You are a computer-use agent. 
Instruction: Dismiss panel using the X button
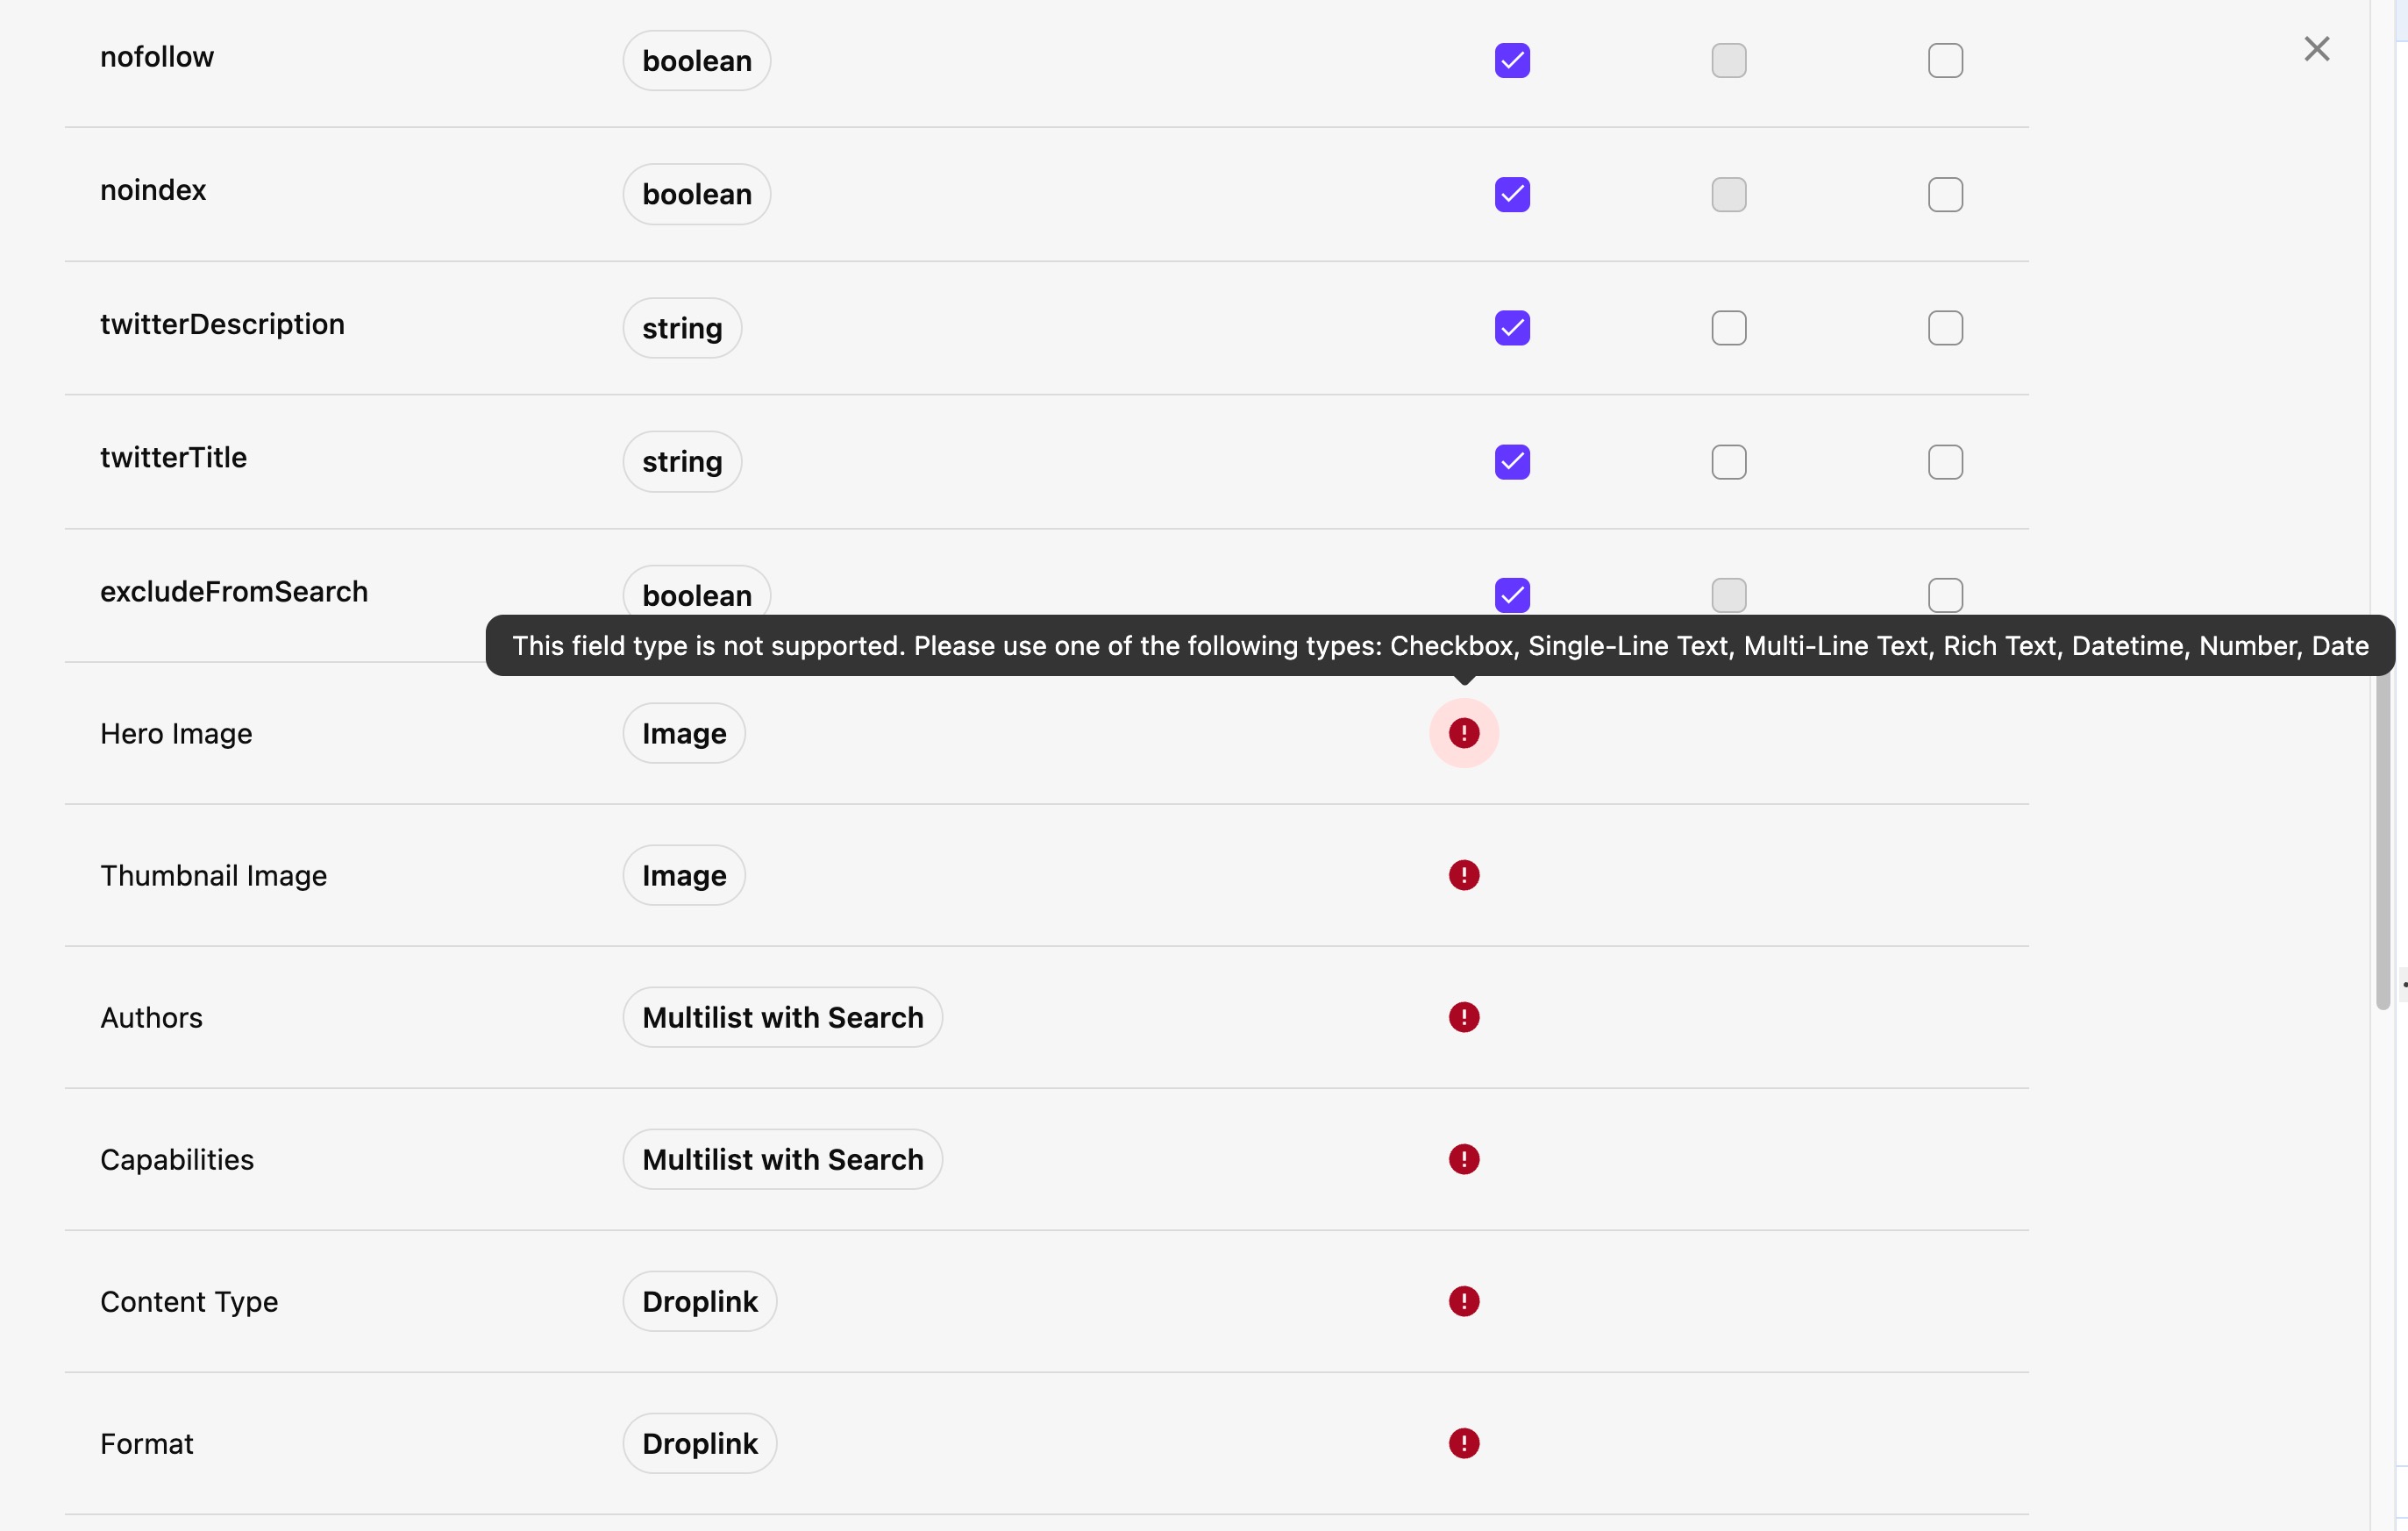point(2317,48)
